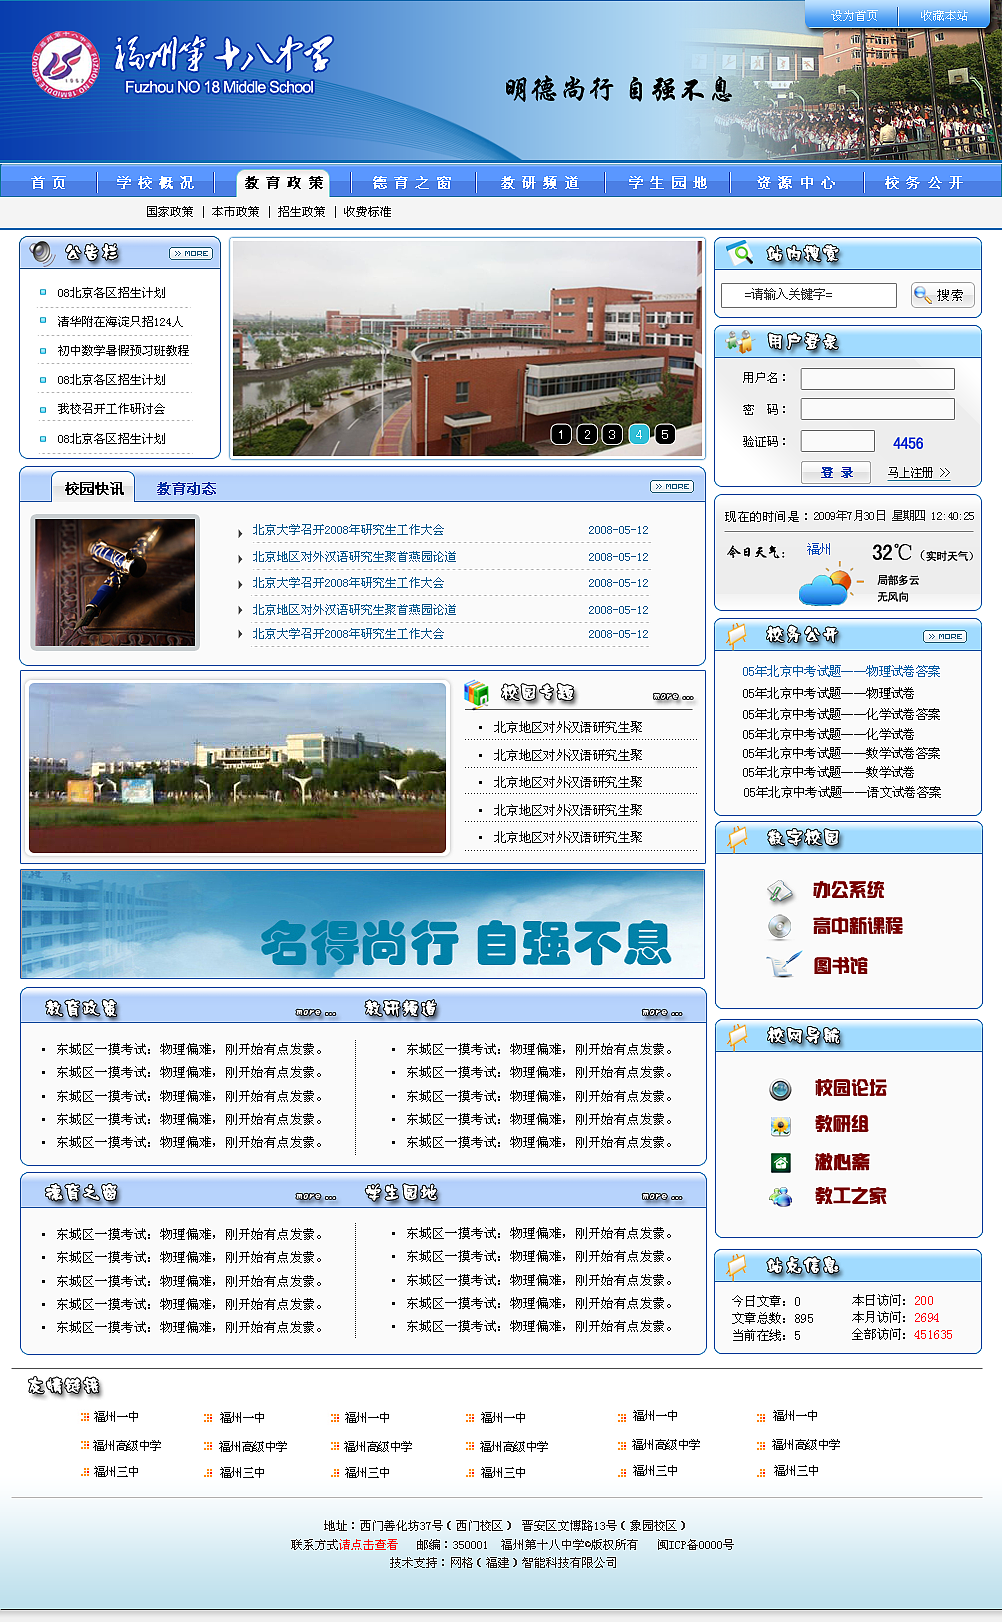Click MORE button in 校园快讯 tab bar
Screen dimensions: 1002x1622
(672, 486)
